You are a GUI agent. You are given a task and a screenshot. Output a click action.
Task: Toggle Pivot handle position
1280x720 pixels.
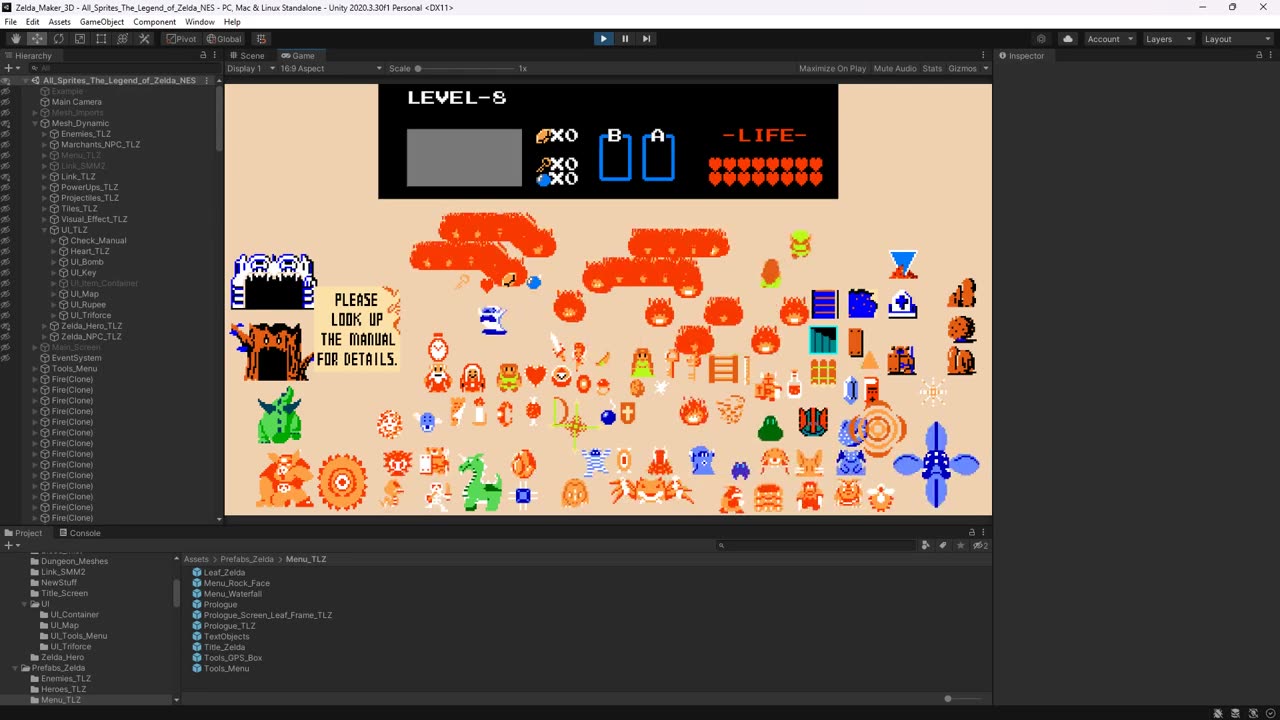pyautogui.click(x=181, y=39)
